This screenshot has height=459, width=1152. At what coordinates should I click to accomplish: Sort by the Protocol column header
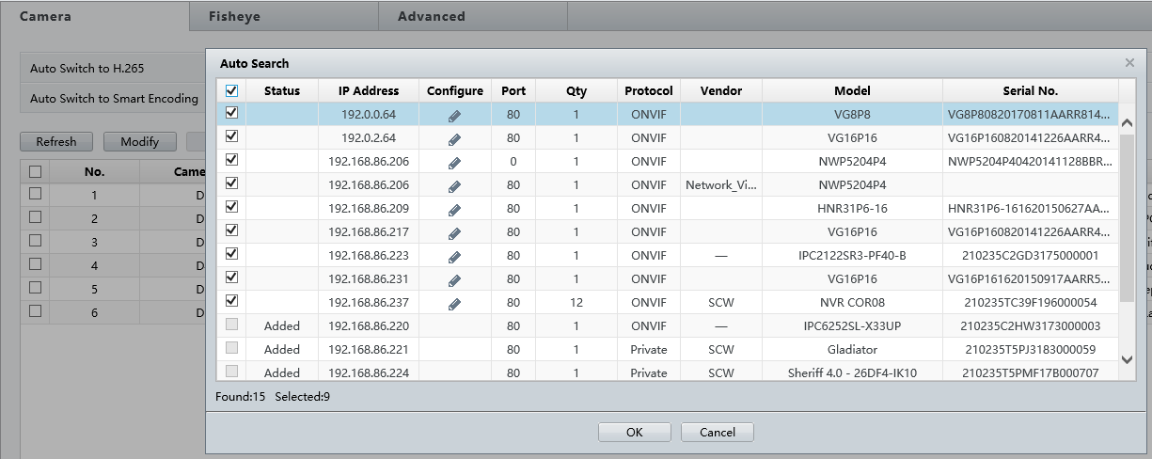click(647, 91)
